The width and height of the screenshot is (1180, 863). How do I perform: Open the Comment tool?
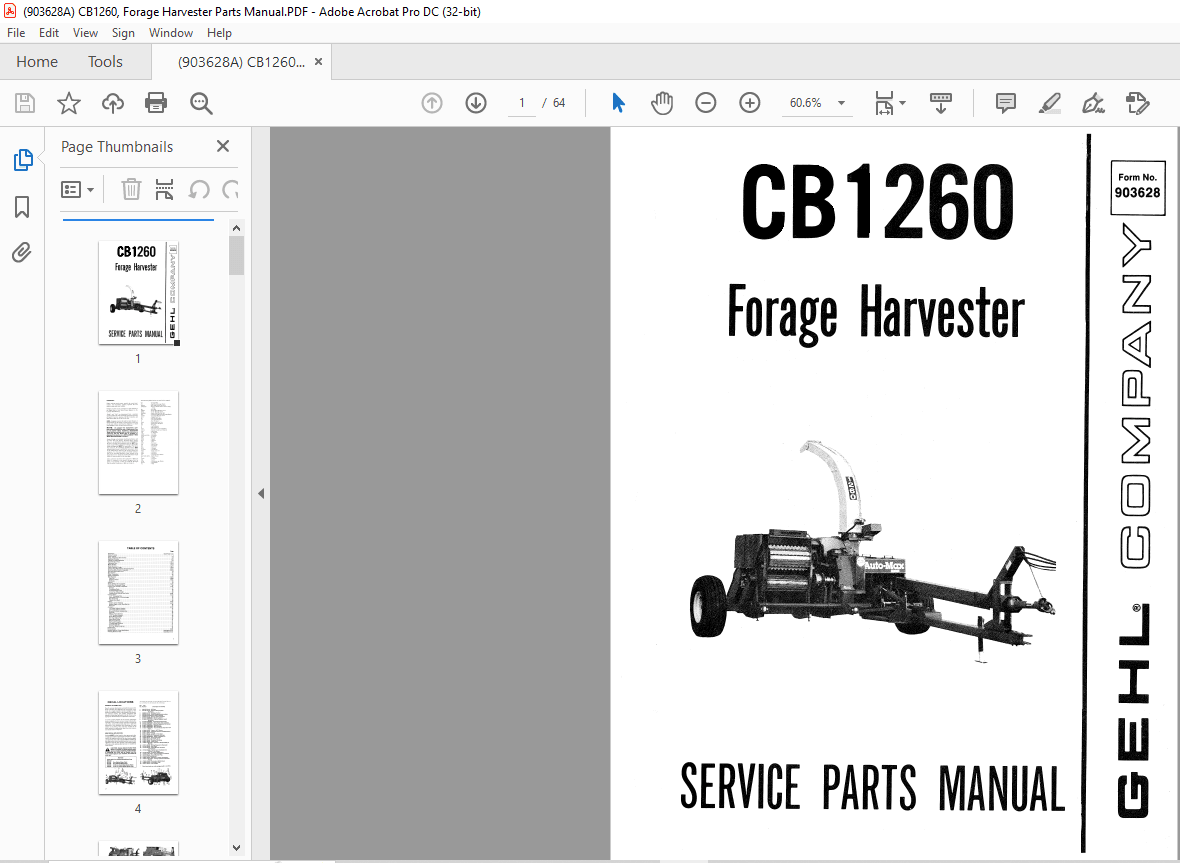(1005, 102)
